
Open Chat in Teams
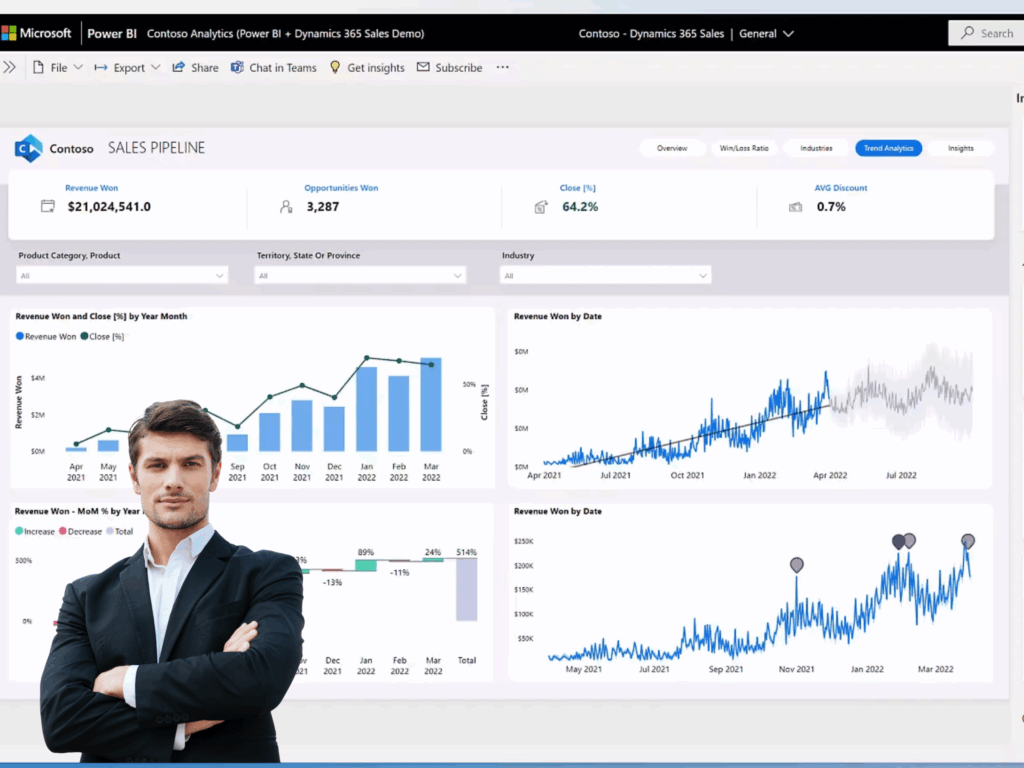click(x=237, y=68)
